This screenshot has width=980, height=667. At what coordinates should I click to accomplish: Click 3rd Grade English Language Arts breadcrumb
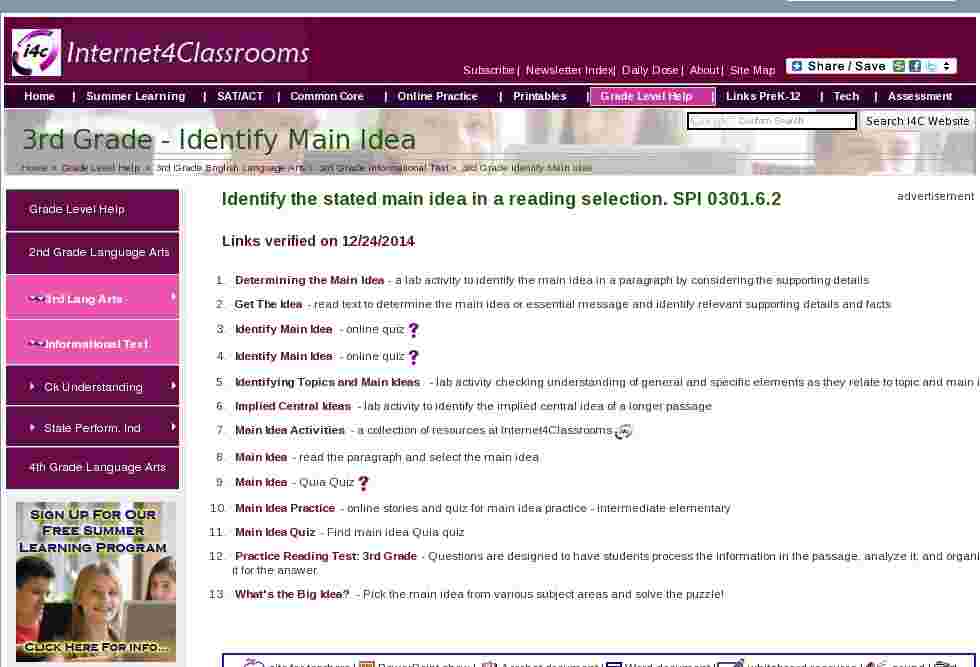click(x=230, y=168)
